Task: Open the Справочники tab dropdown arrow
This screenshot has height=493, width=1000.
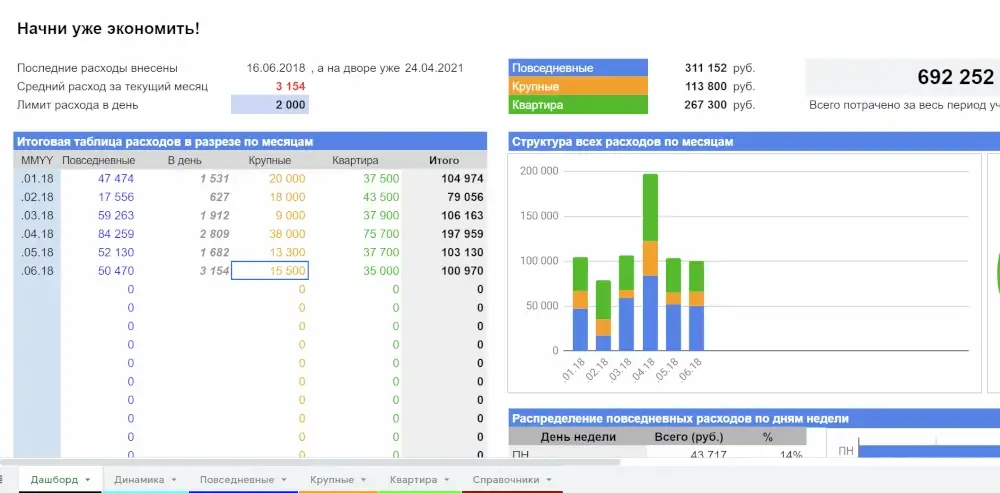Action: tap(548, 480)
